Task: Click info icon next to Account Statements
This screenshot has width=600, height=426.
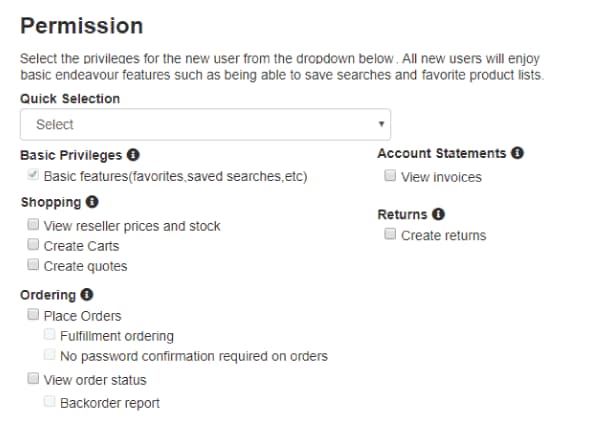Action: coord(518,153)
